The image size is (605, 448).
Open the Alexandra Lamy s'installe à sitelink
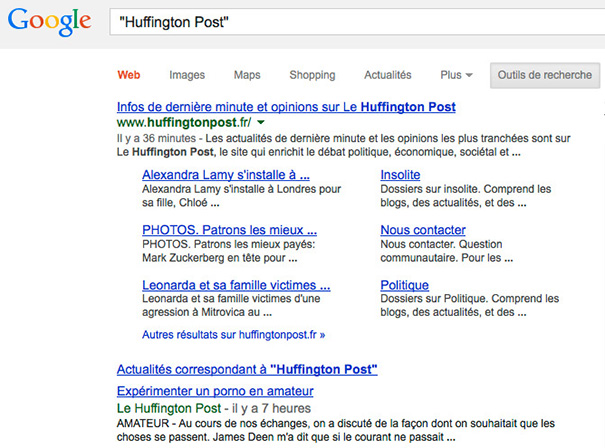(x=226, y=175)
